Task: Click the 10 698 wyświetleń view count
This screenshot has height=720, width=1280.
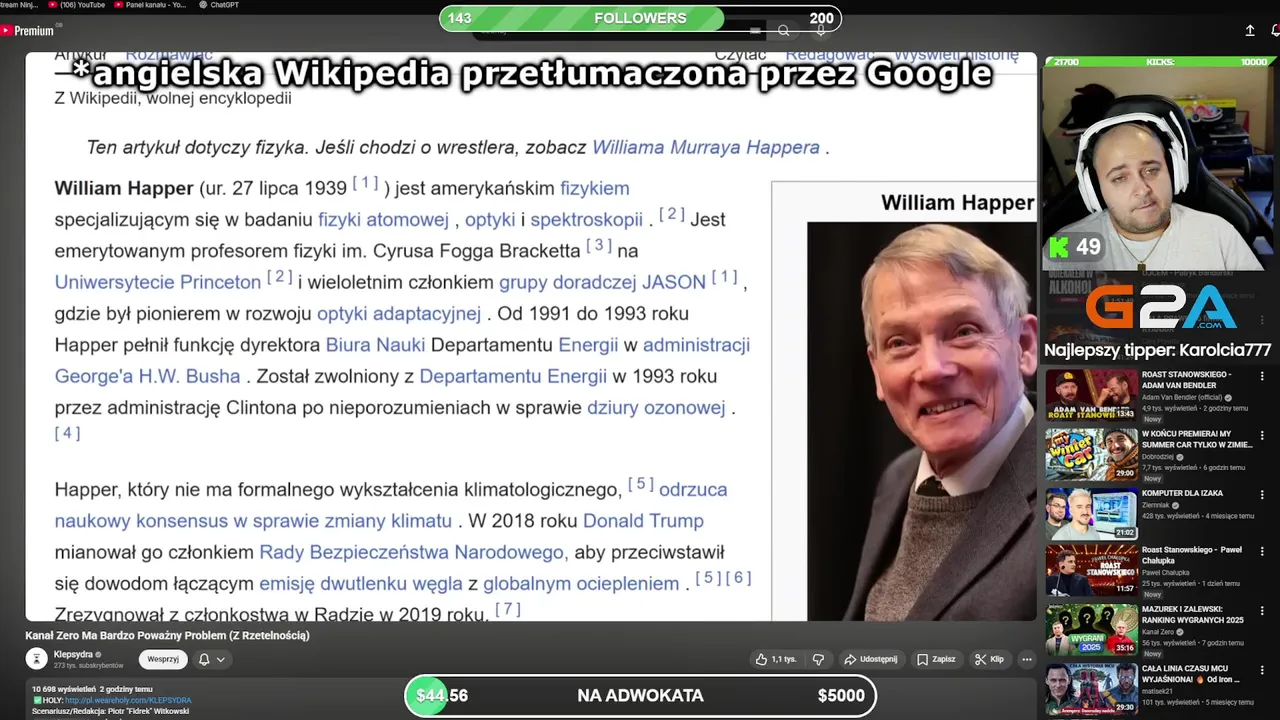Action: point(64,689)
